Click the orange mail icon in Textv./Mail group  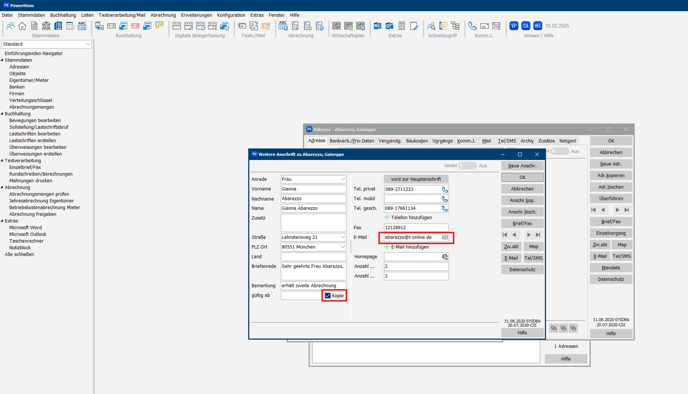pyautogui.click(x=265, y=26)
